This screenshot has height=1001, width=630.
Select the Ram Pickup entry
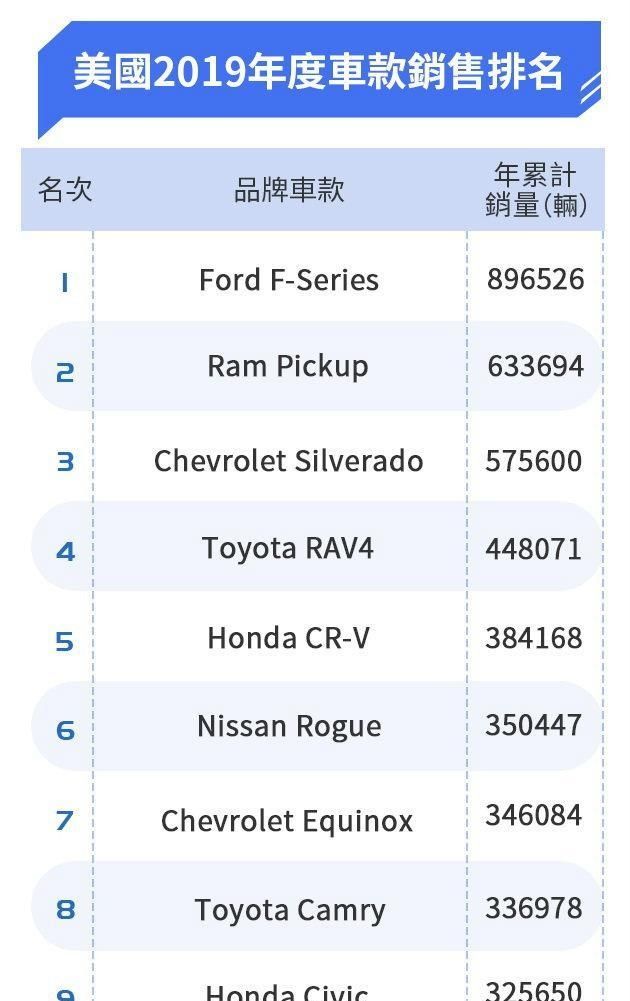[x=288, y=368]
